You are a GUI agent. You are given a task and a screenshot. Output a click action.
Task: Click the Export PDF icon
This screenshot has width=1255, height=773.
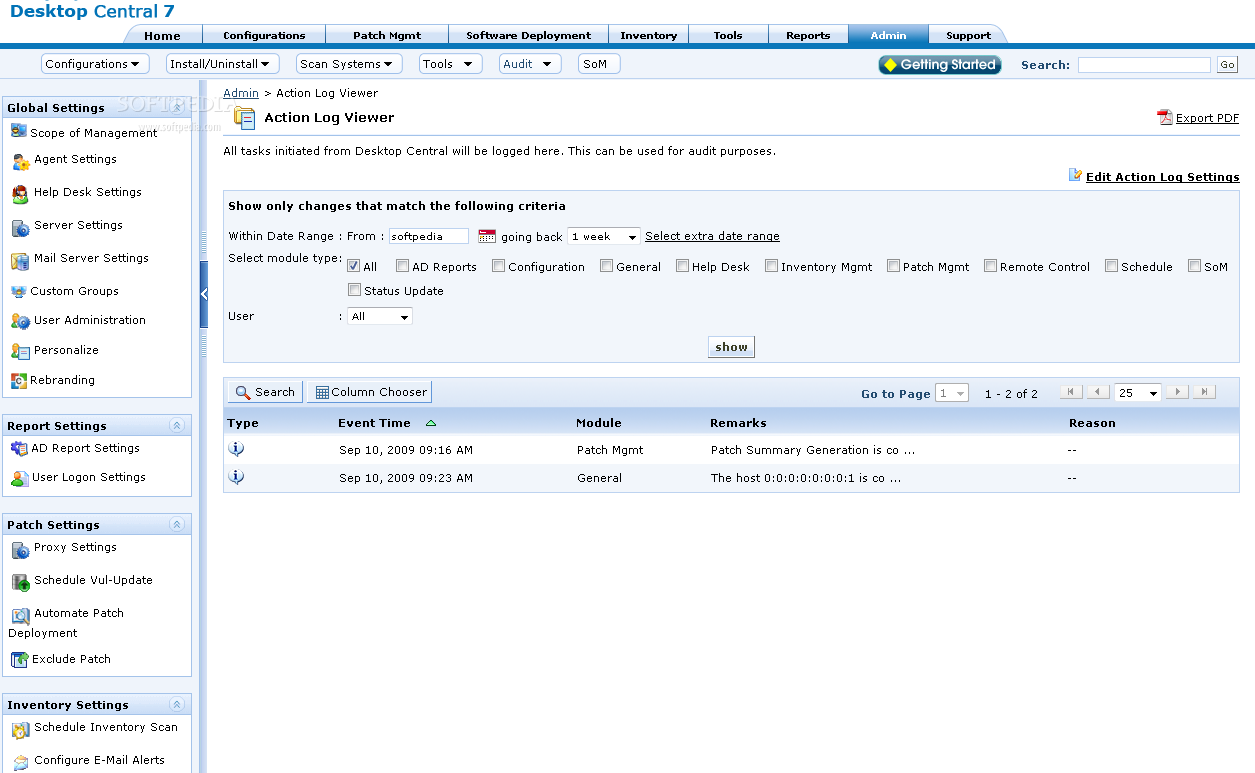click(1165, 118)
